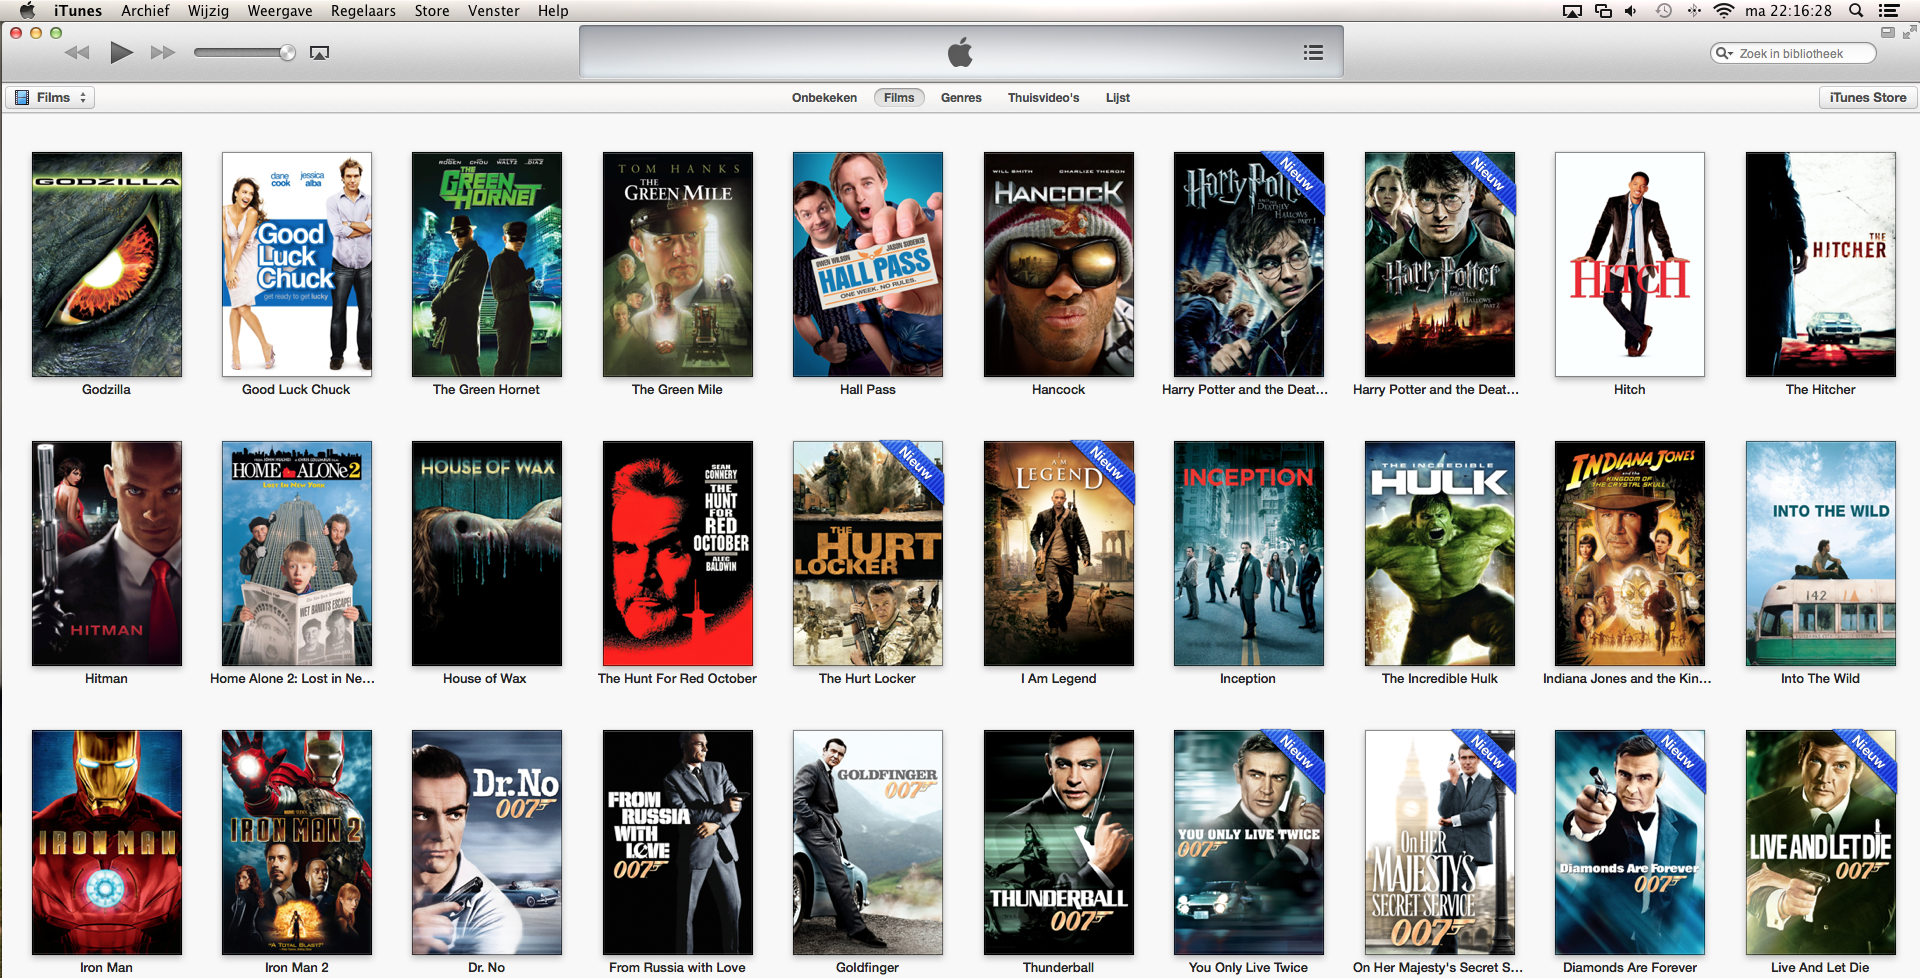The height and width of the screenshot is (978, 1920).
Task: Select the Hitch movie poster
Action: (x=1630, y=264)
